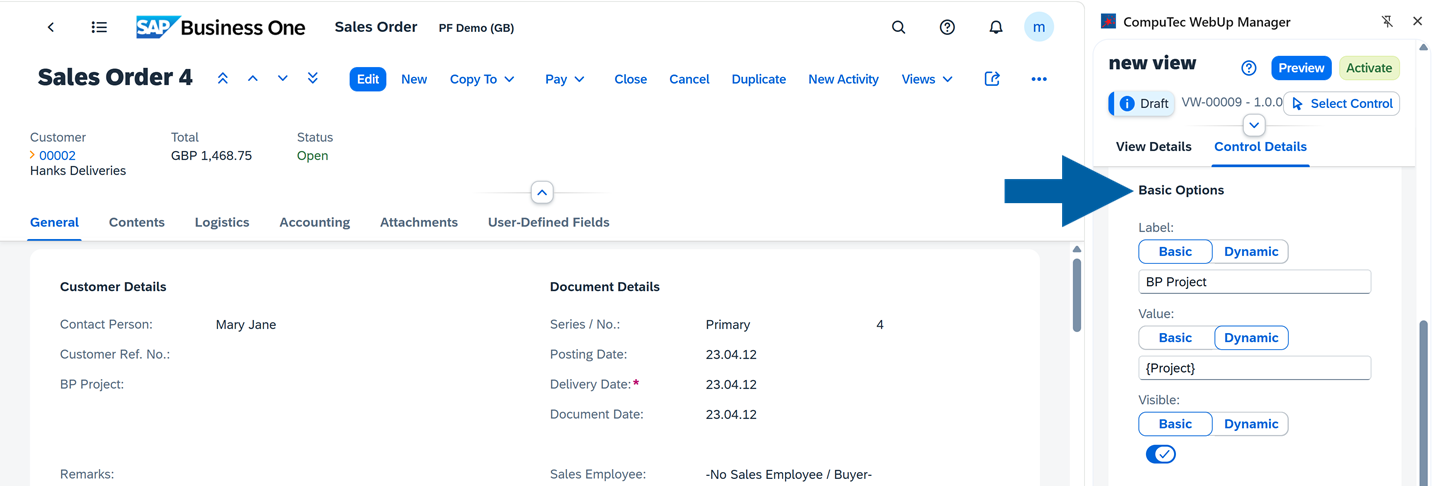Screen dimensions: 1439x486
Task: Switch to the Logistics tab
Action: (222, 222)
